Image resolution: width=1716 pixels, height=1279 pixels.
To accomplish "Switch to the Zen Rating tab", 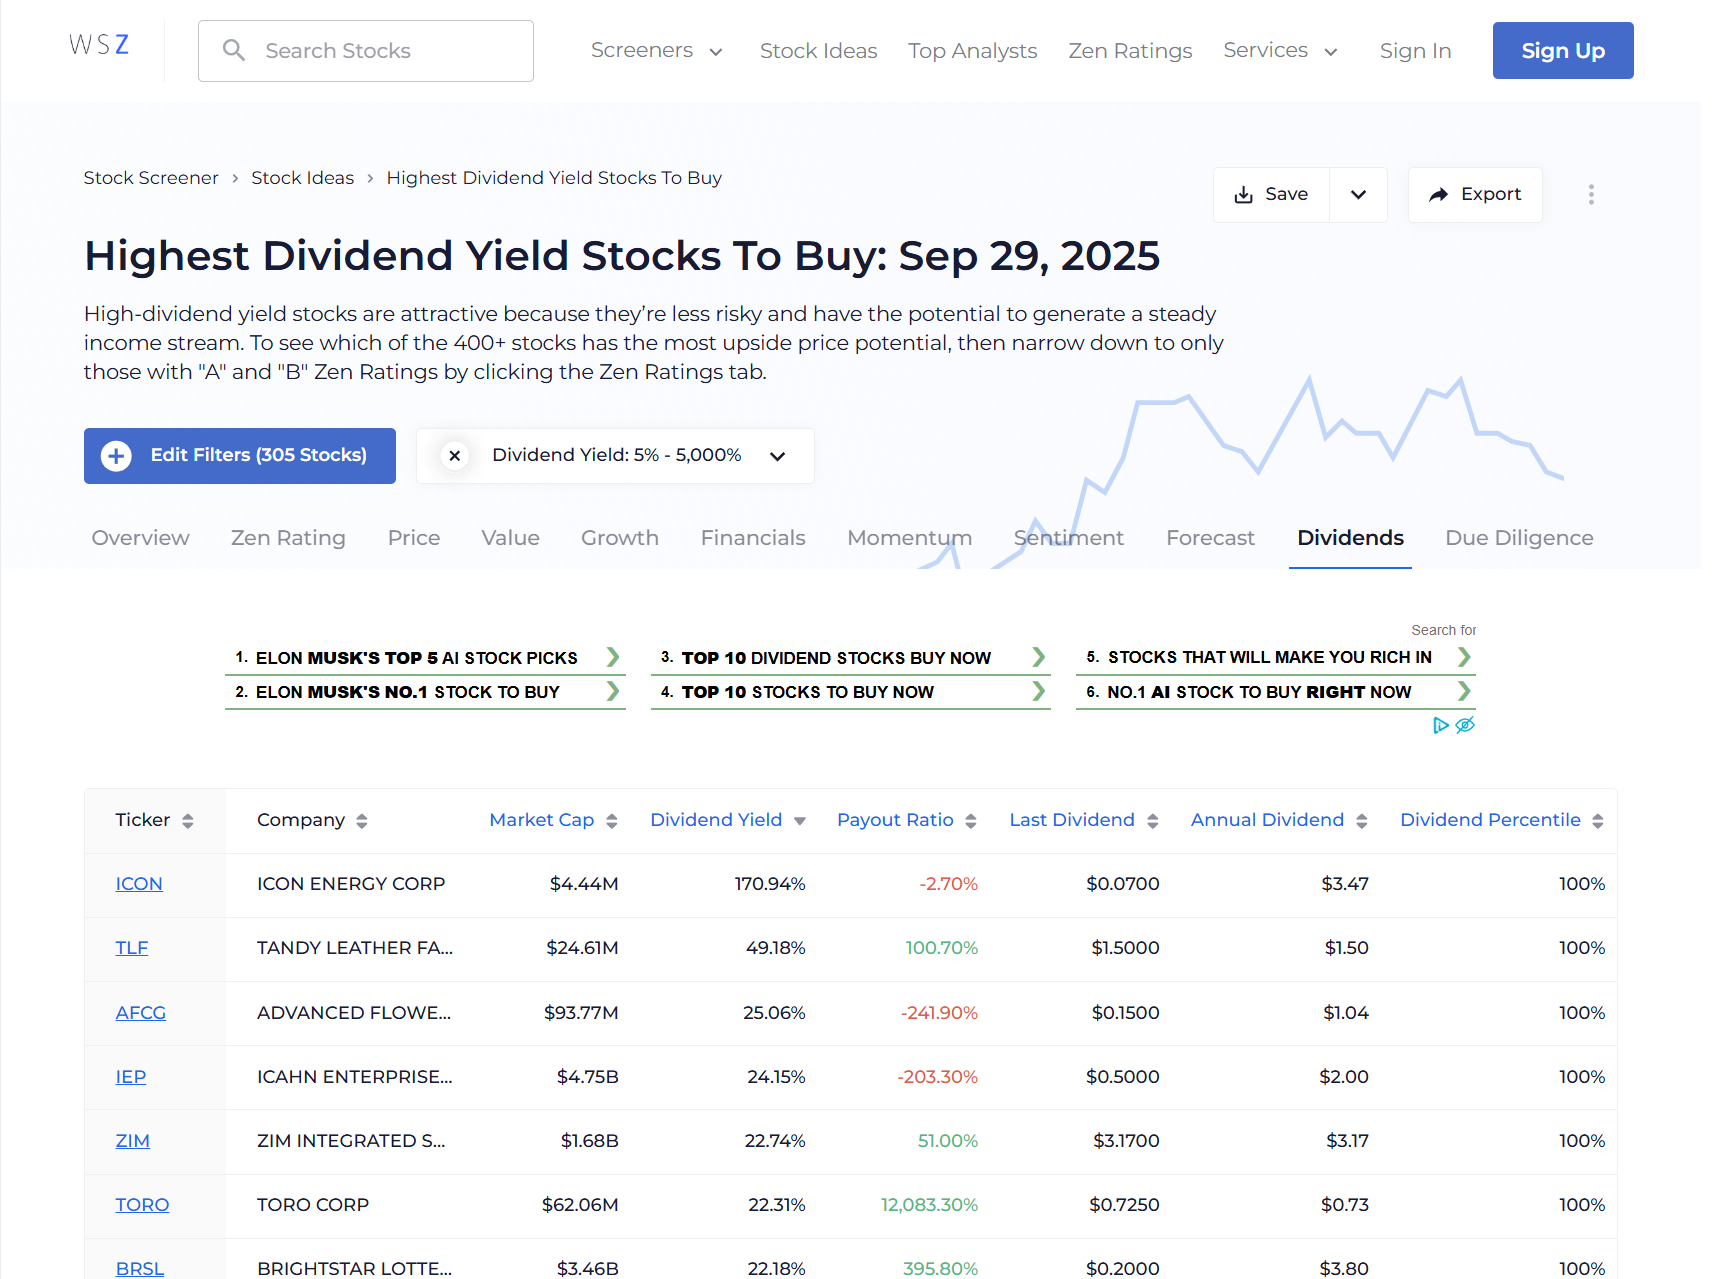I will (x=288, y=538).
